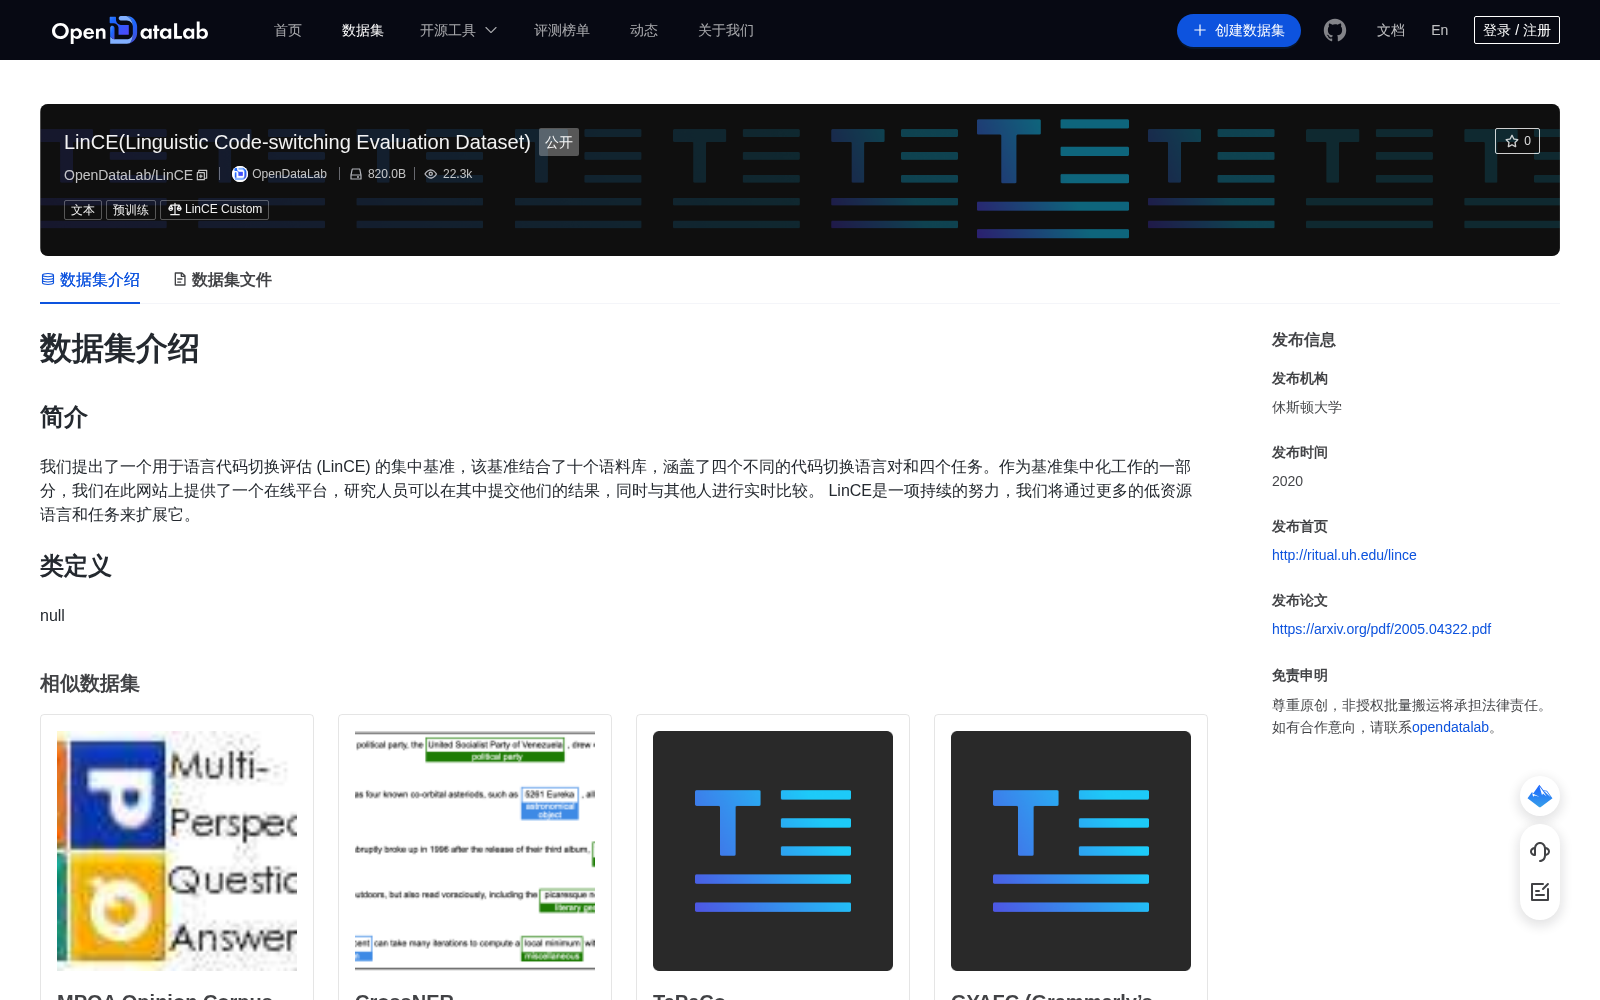Expand the 开源工具 dropdown menu

coord(458,30)
